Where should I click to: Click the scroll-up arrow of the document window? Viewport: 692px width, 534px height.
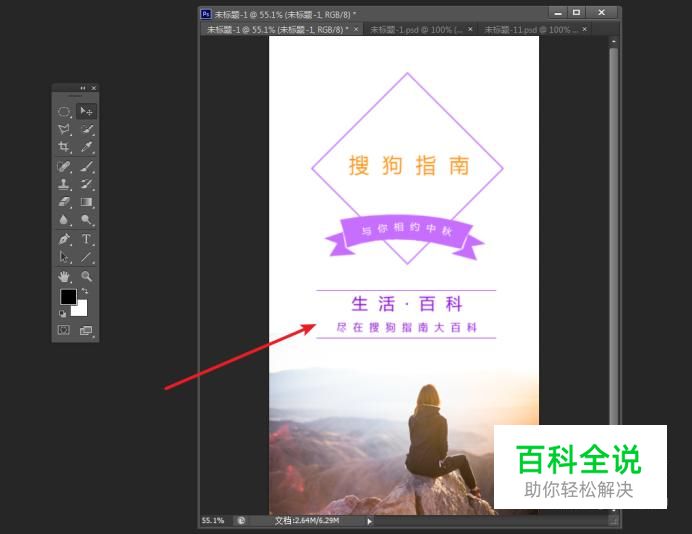[x=613, y=41]
